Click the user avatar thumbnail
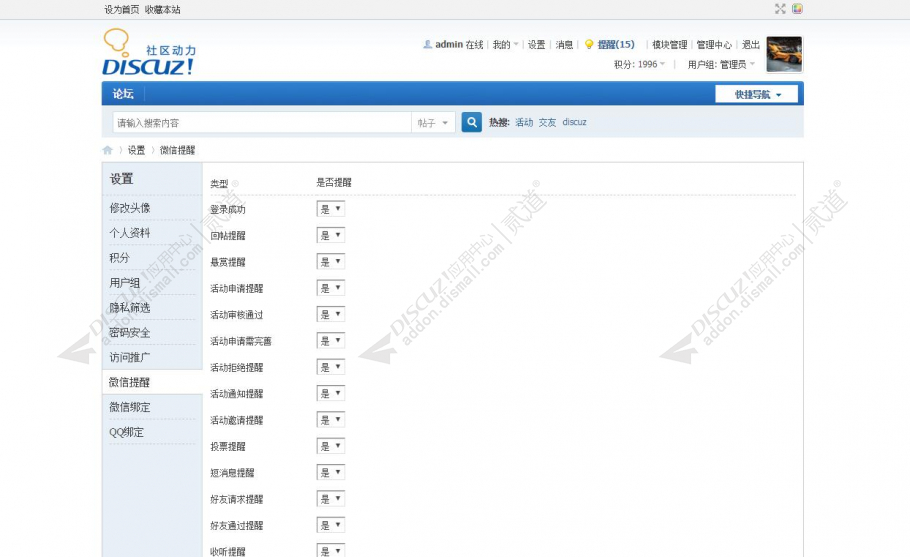Screen dimensions: 910x557 tap(784, 54)
